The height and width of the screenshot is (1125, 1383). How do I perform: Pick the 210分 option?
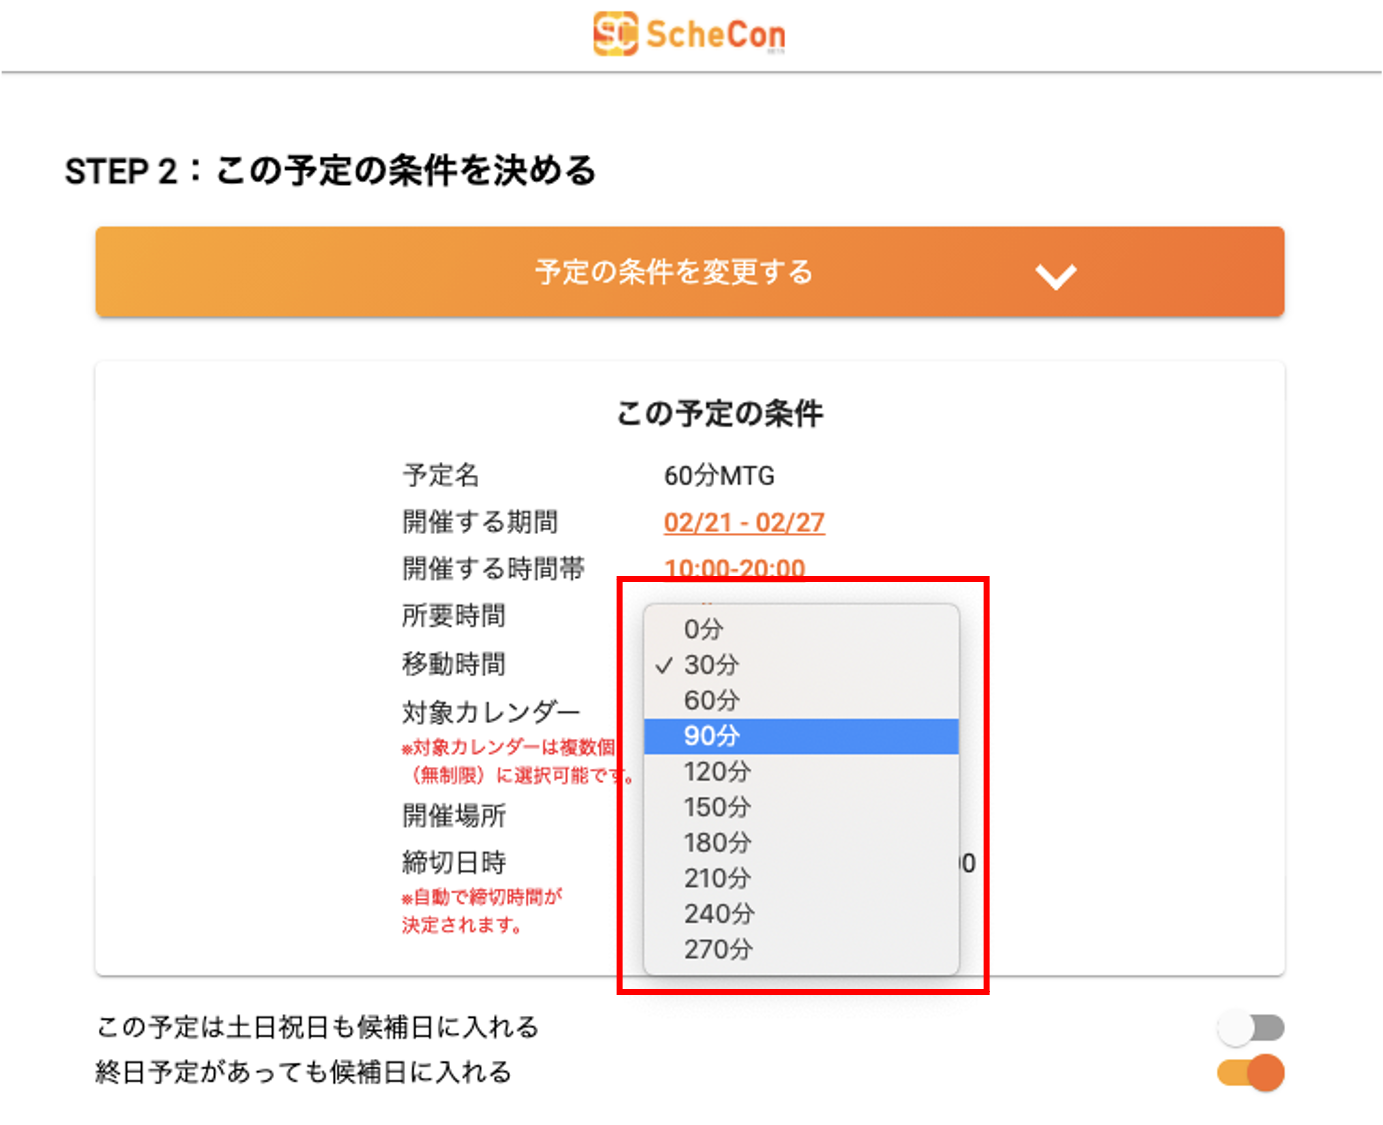click(x=717, y=878)
